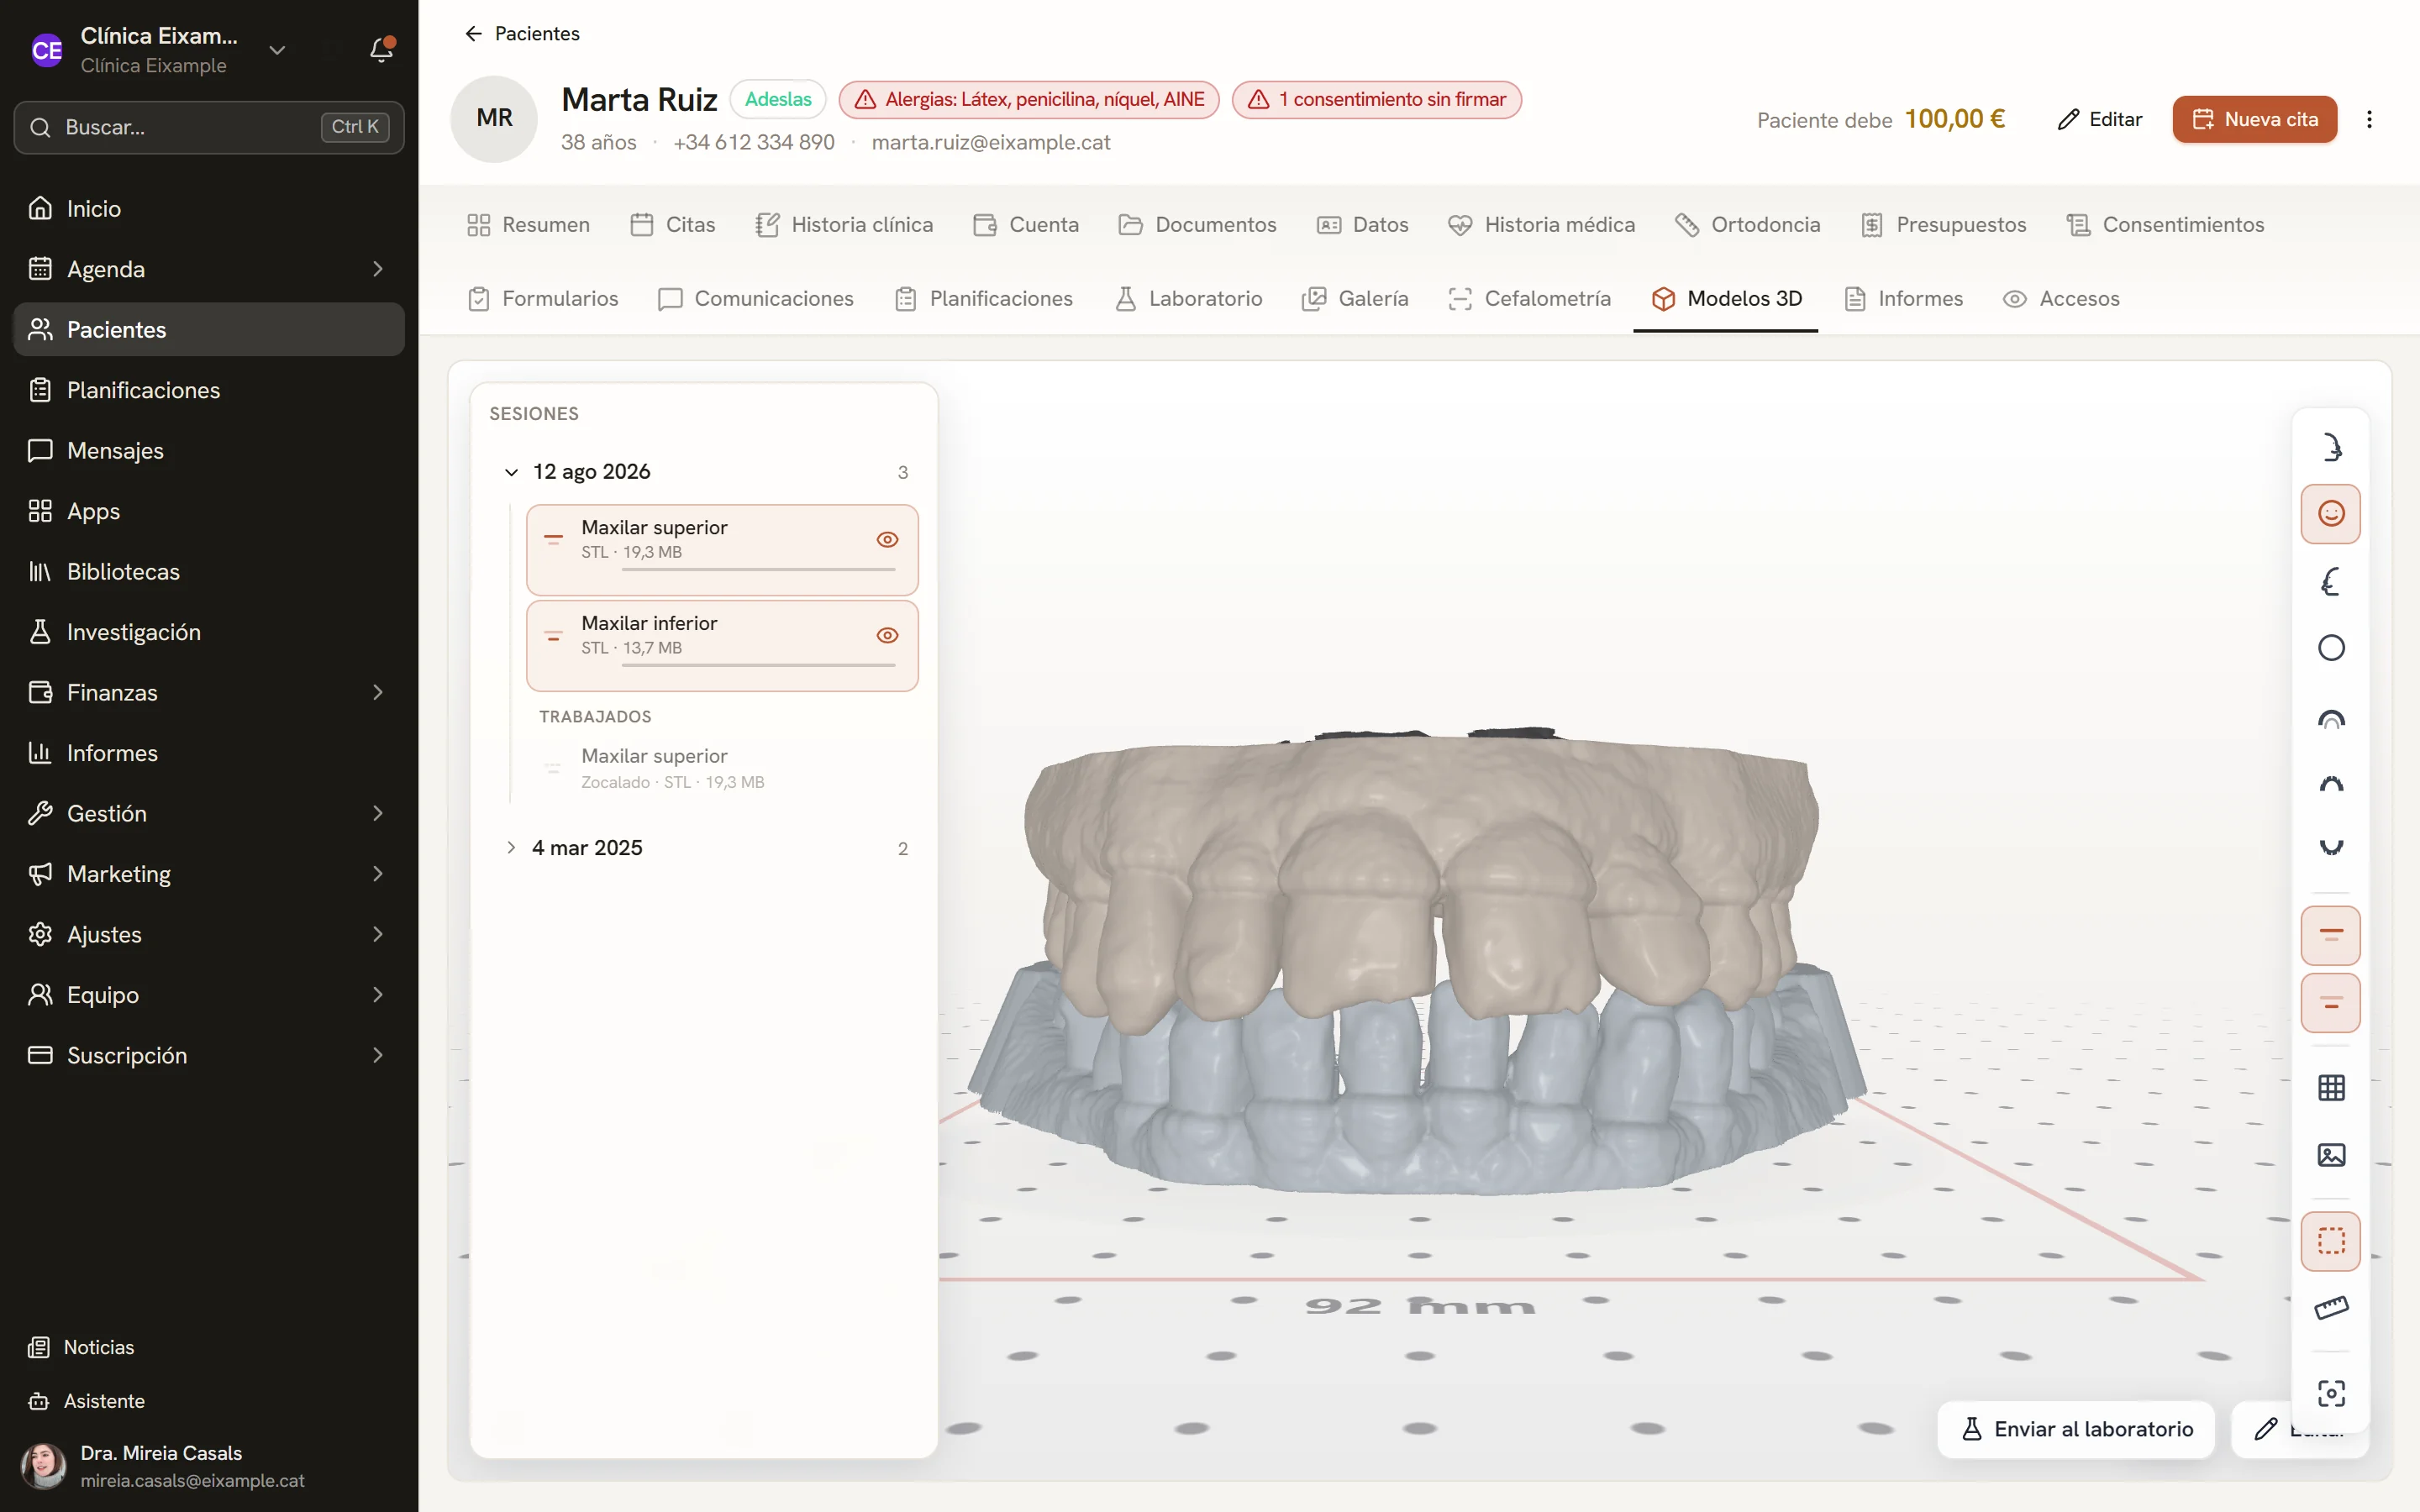Image resolution: width=2420 pixels, height=1512 pixels.
Task: Open Informes in the sidebar
Action: pyautogui.click(x=209, y=753)
